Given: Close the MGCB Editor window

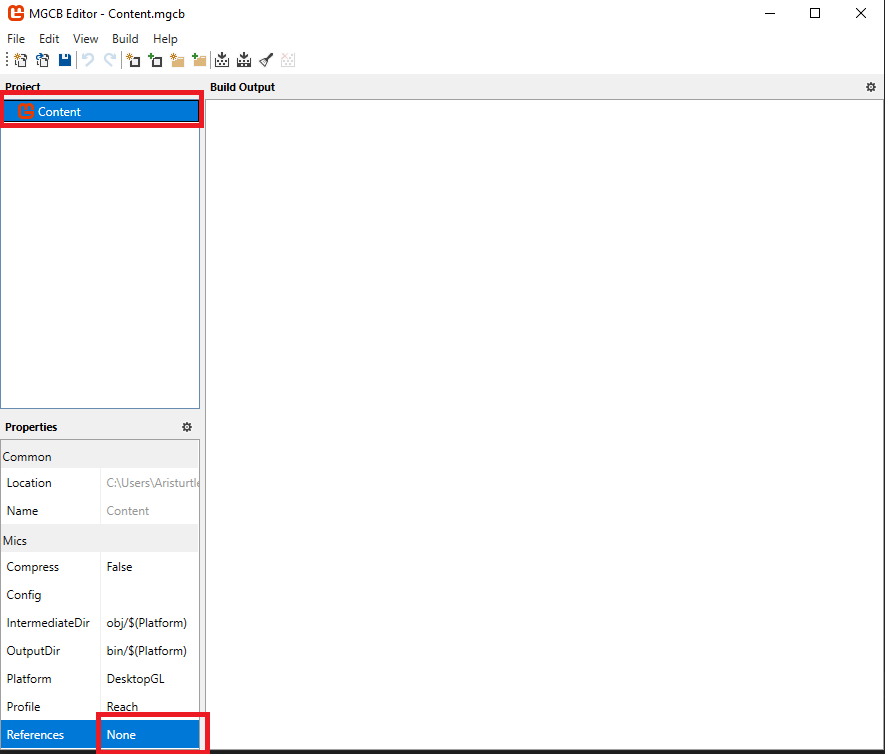Looking at the screenshot, I should pyautogui.click(x=861, y=13).
